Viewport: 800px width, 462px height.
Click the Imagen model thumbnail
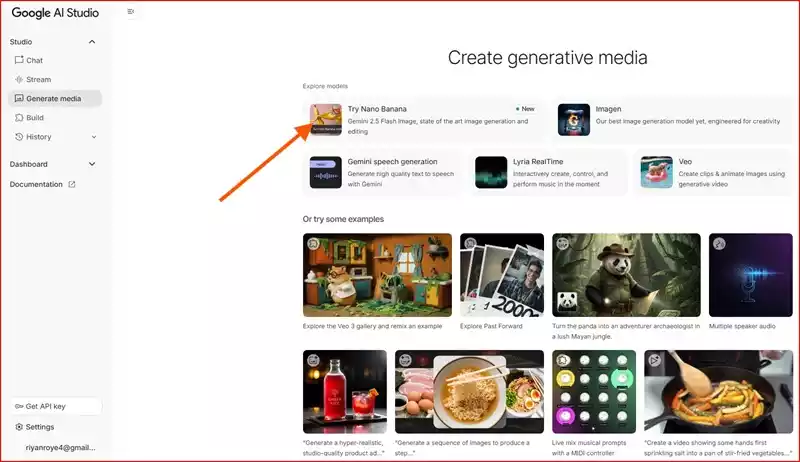(573, 120)
